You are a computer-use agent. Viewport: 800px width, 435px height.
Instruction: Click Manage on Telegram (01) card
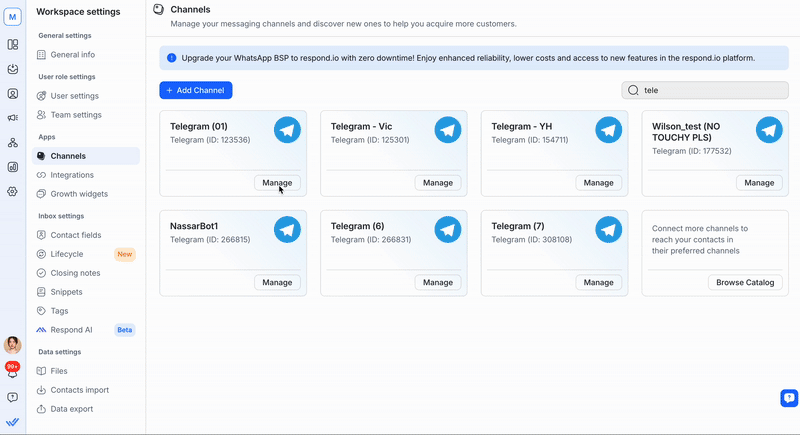[x=277, y=183]
